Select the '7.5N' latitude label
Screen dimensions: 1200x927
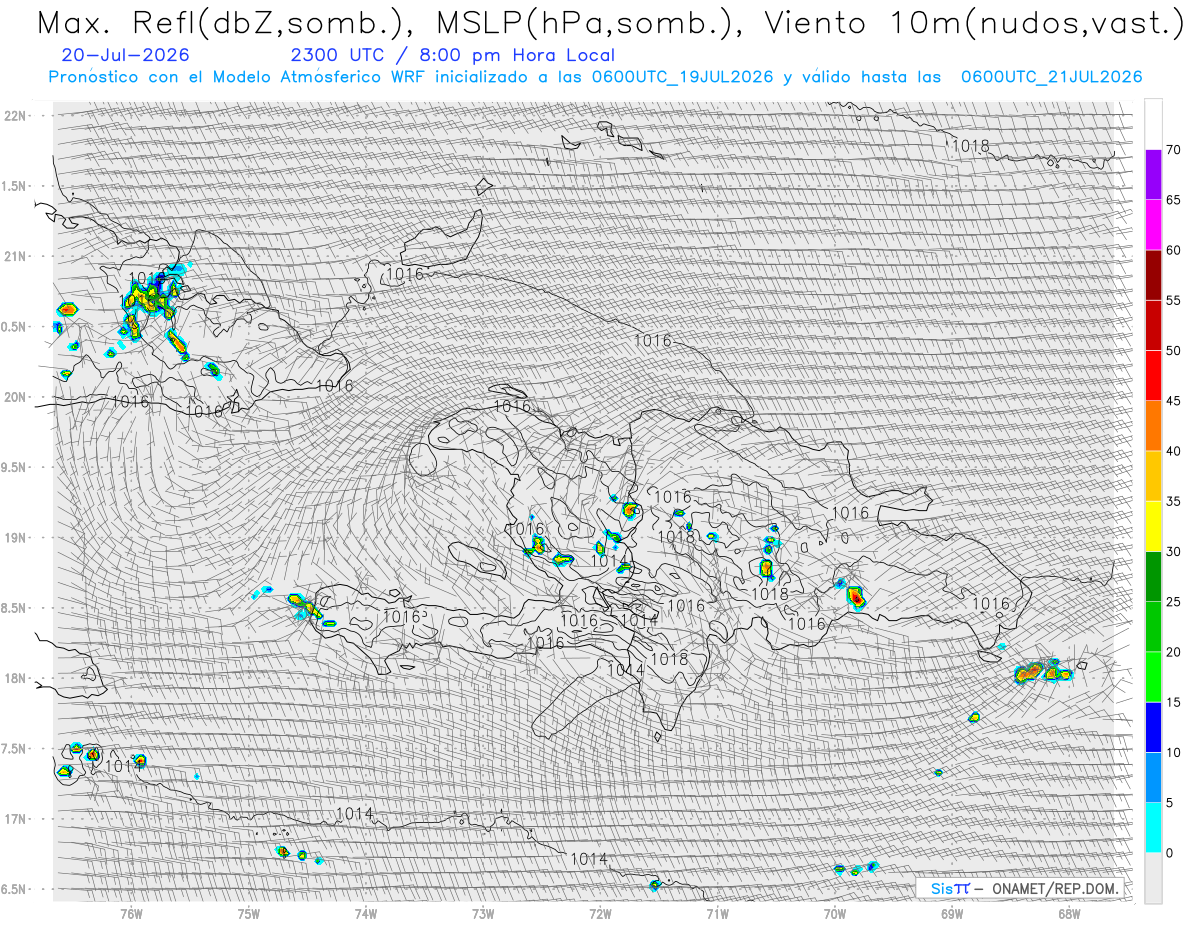tap(14, 748)
